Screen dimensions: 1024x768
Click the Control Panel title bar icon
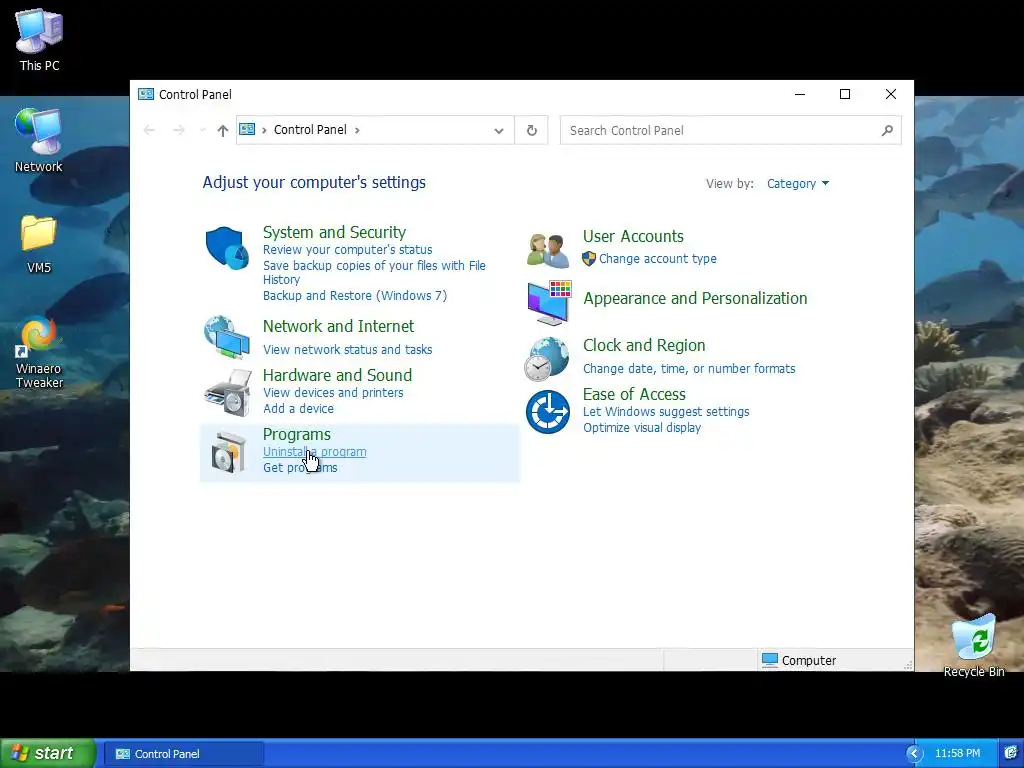point(146,94)
